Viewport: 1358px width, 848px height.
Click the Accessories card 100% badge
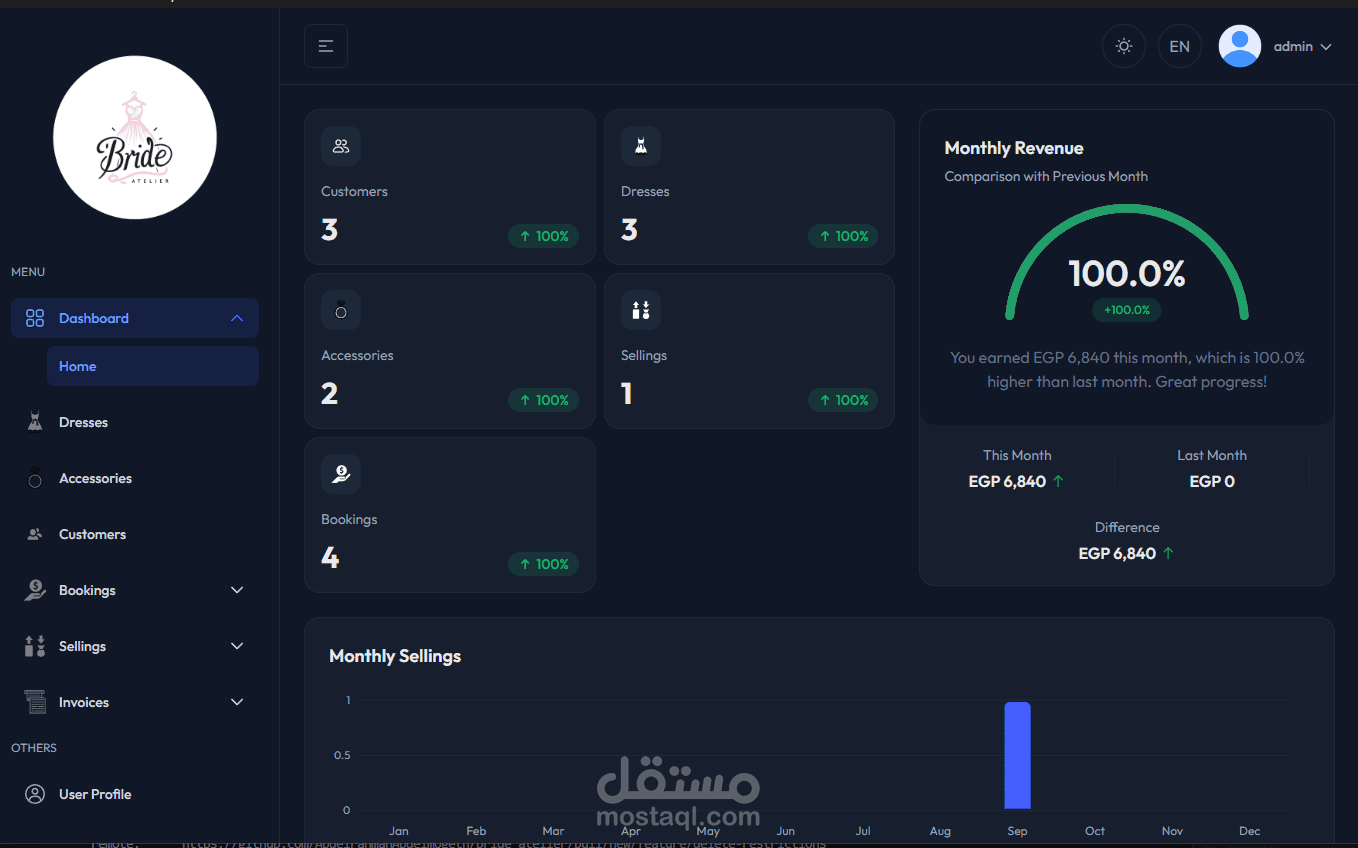coord(543,400)
